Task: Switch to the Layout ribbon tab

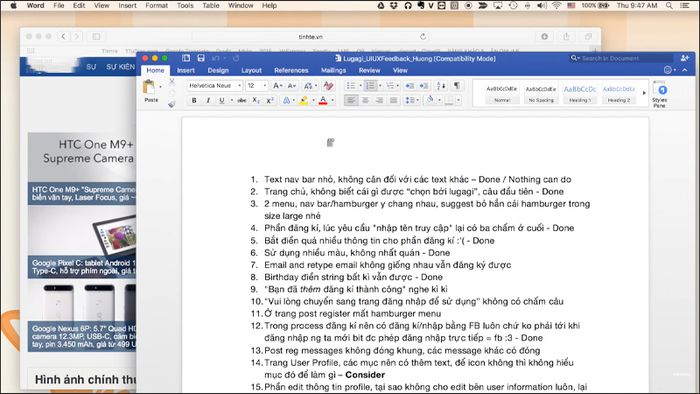Action: pos(251,71)
